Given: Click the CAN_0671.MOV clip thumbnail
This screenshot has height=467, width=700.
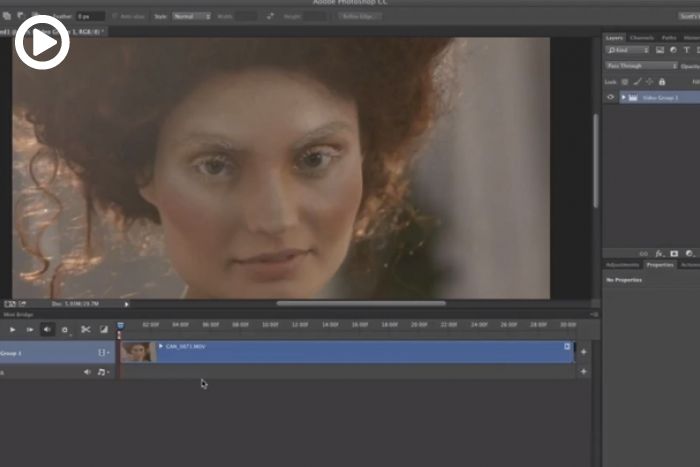Looking at the screenshot, I should pyautogui.click(x=138, y=352).
